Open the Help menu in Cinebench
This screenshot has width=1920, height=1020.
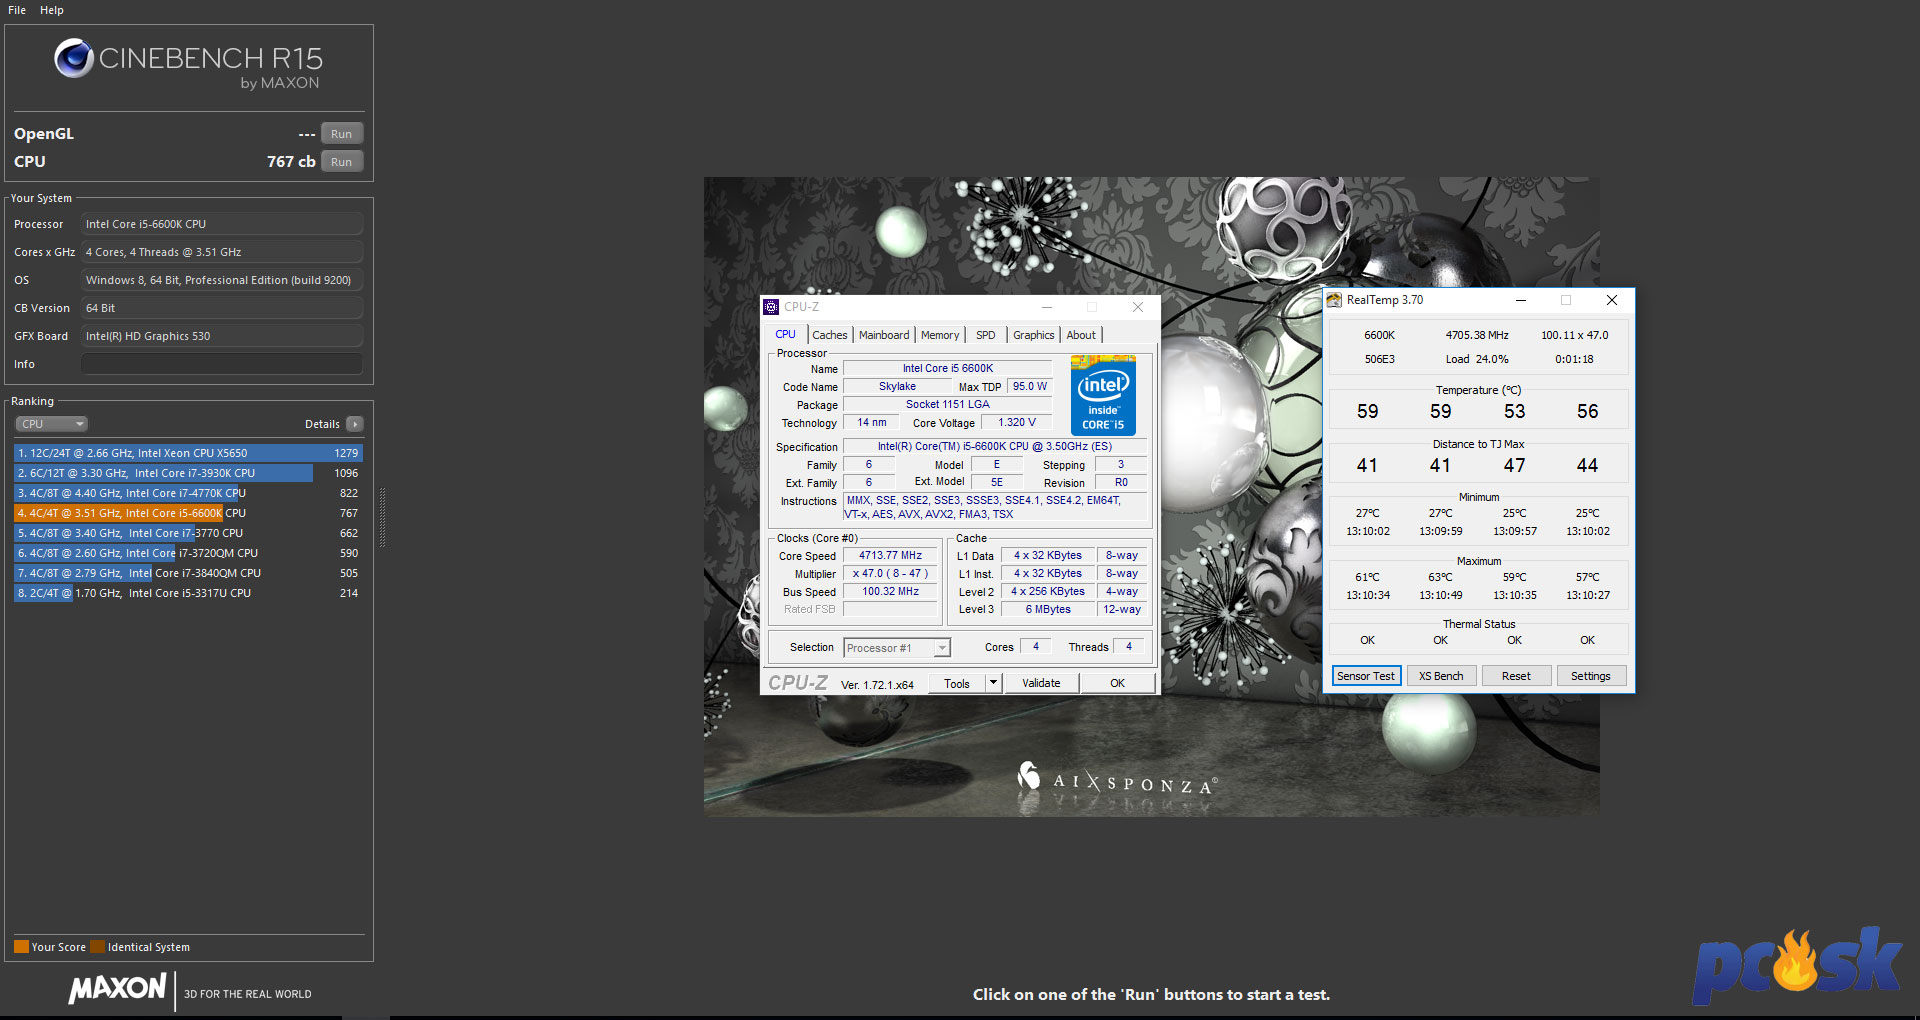click(x=52, y=10)
